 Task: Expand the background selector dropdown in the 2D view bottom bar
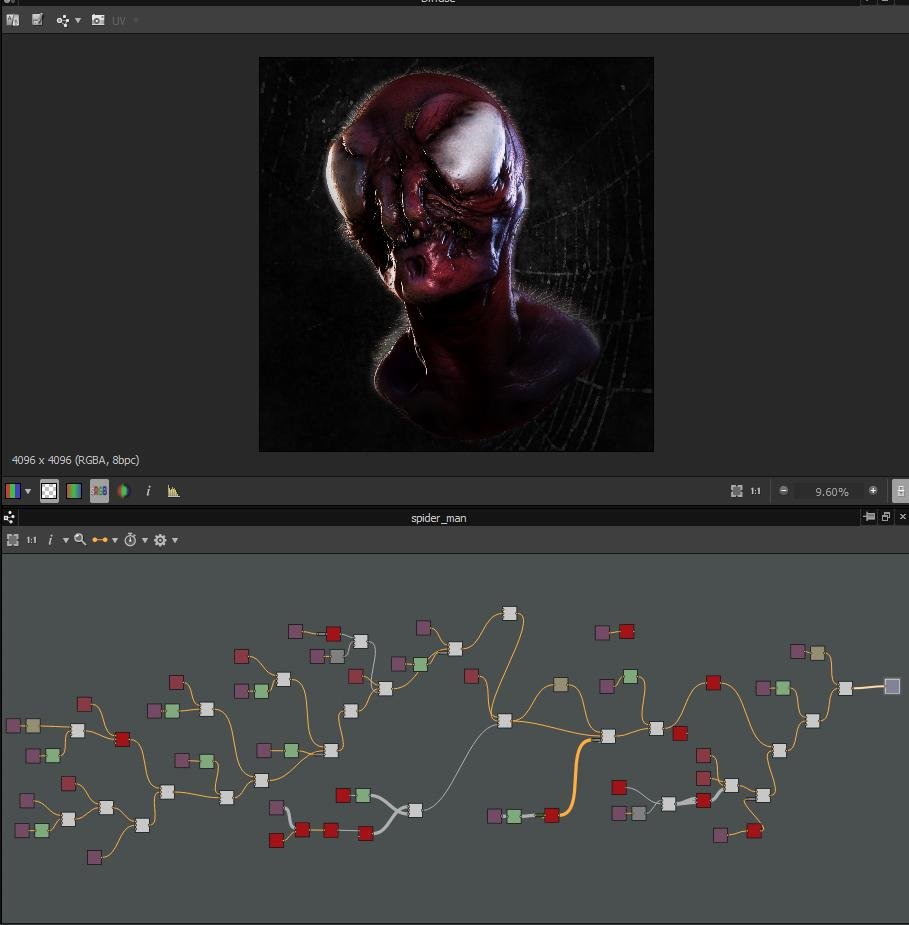pyautogui.click(x=27, y=491)
